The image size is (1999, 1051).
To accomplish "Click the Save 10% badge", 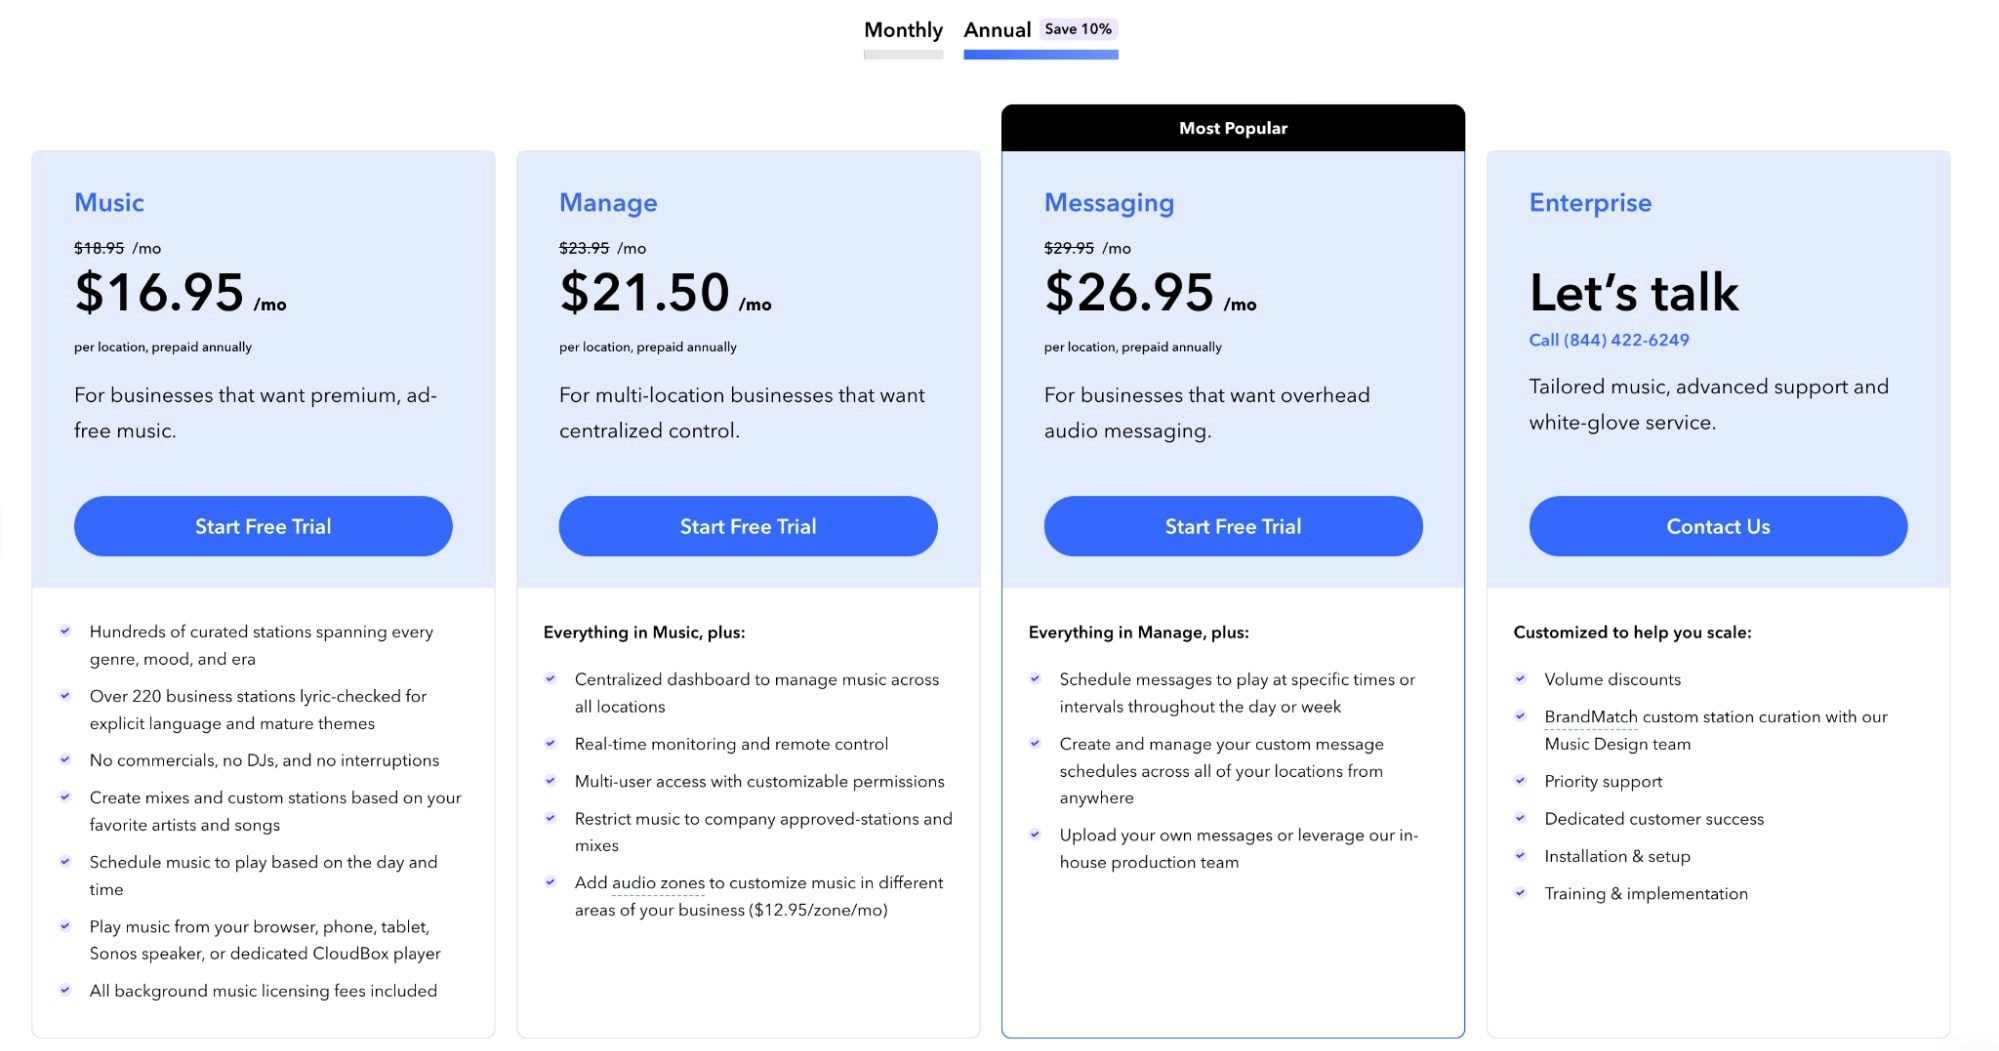I will [x=1078, y=29].
